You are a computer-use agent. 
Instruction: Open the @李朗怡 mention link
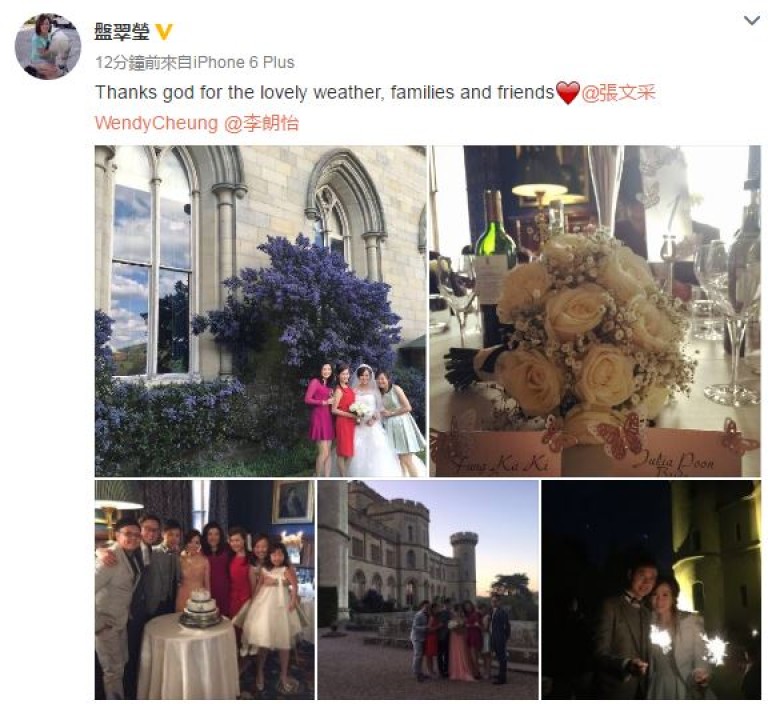pos(261,123)
